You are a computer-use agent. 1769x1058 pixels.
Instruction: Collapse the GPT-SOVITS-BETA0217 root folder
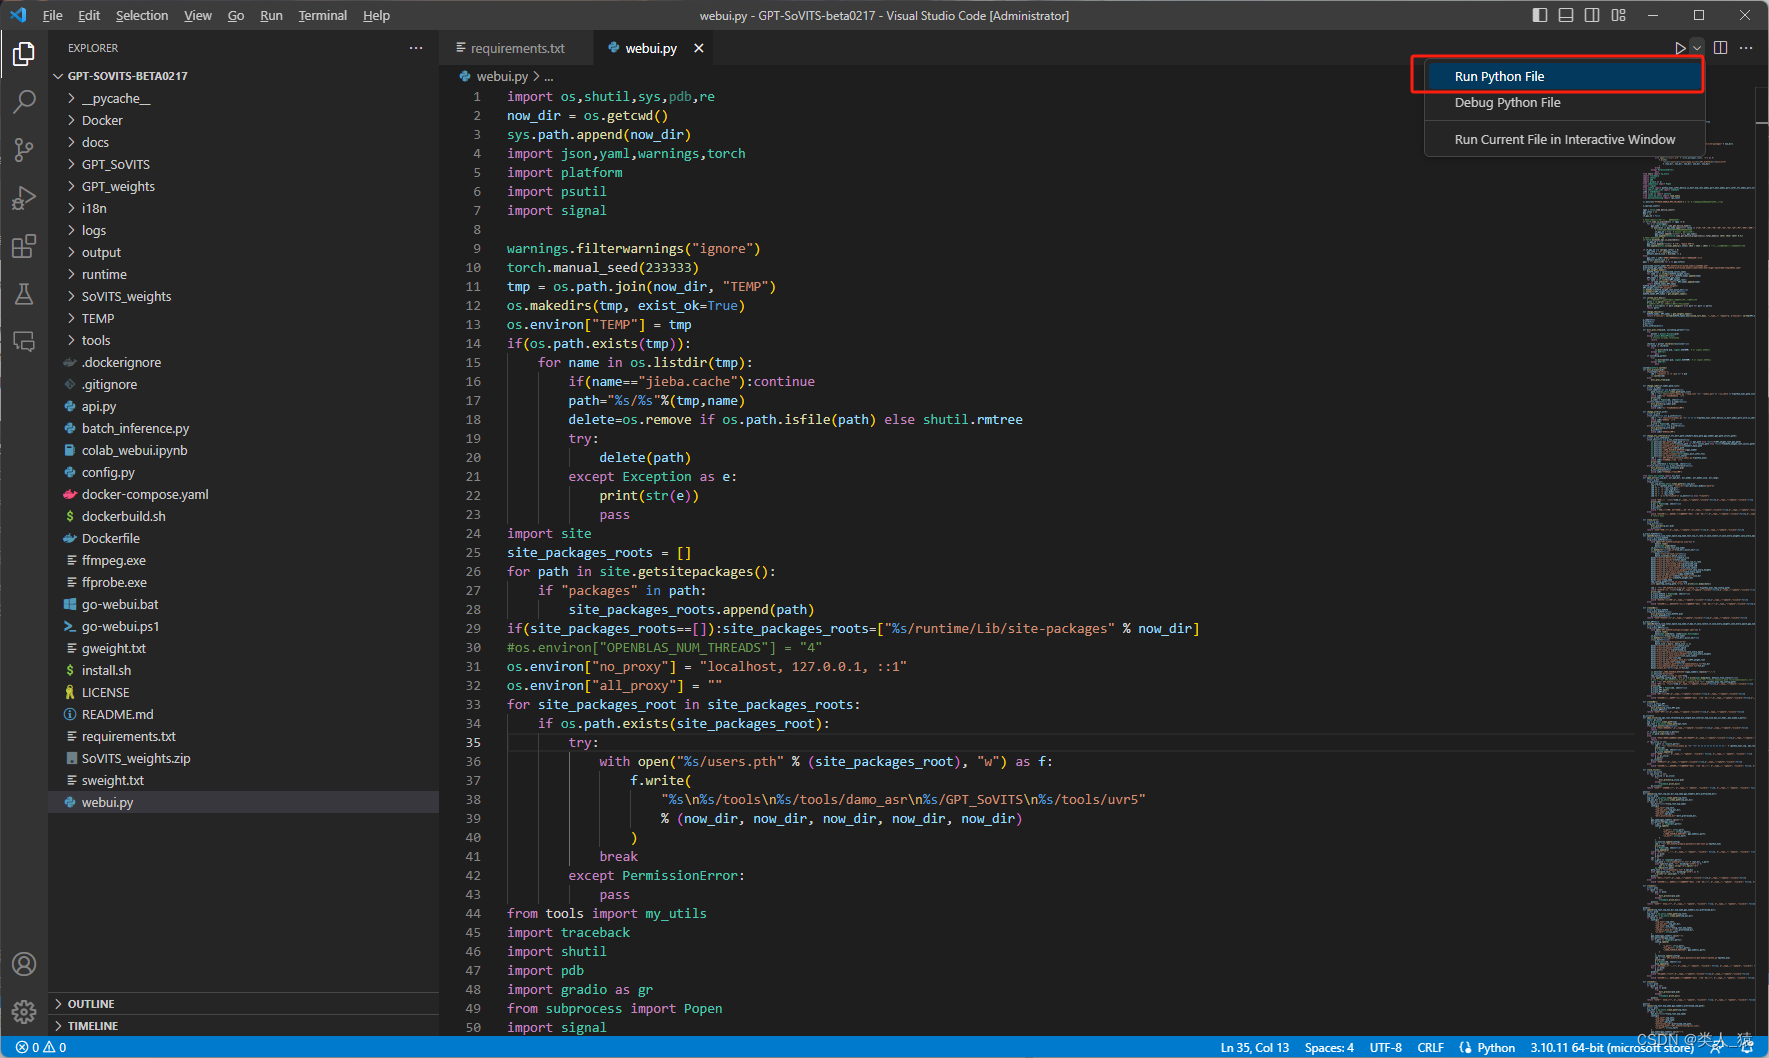click(245, 76)
